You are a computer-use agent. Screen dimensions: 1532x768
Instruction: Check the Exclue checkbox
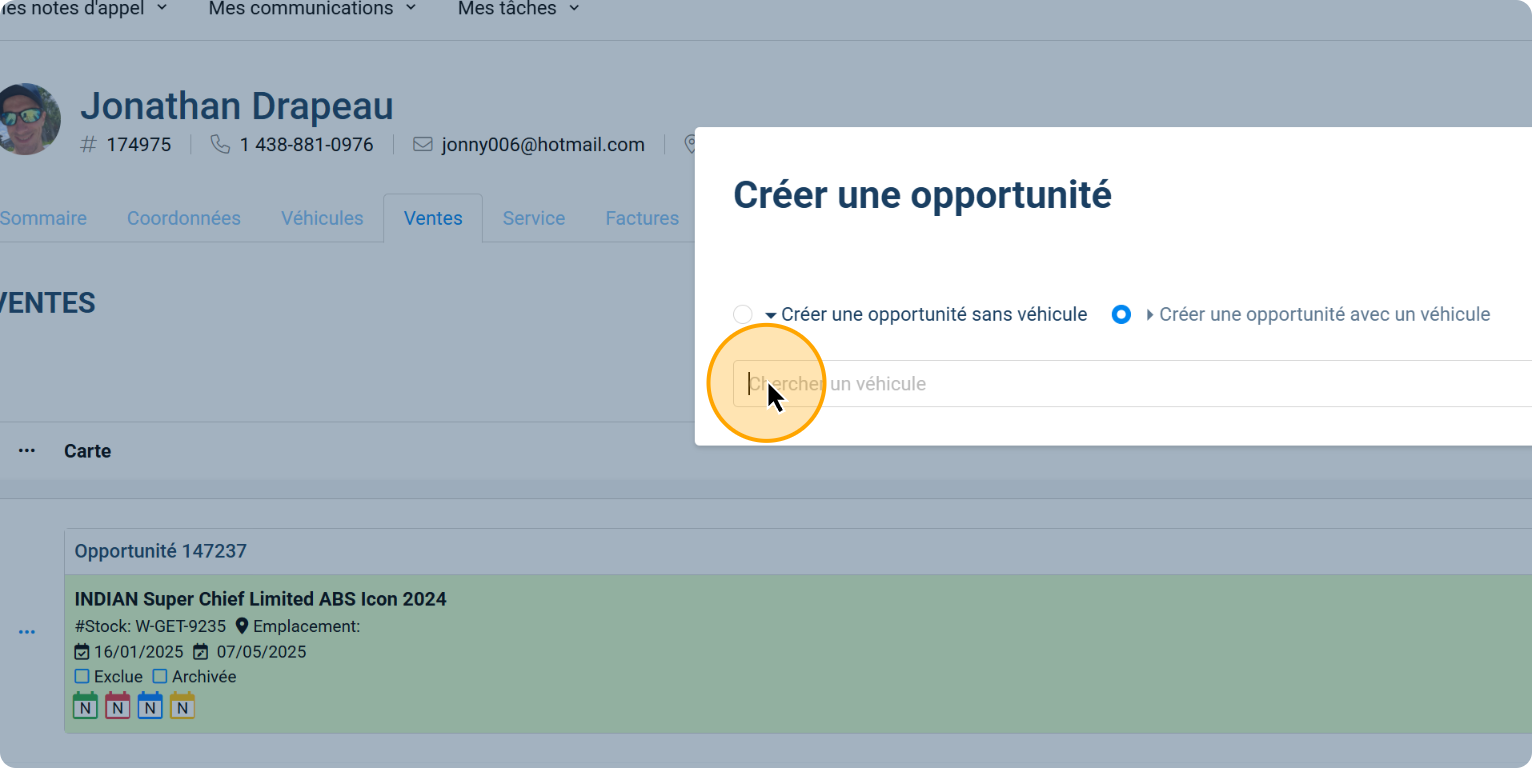point(82,677)
